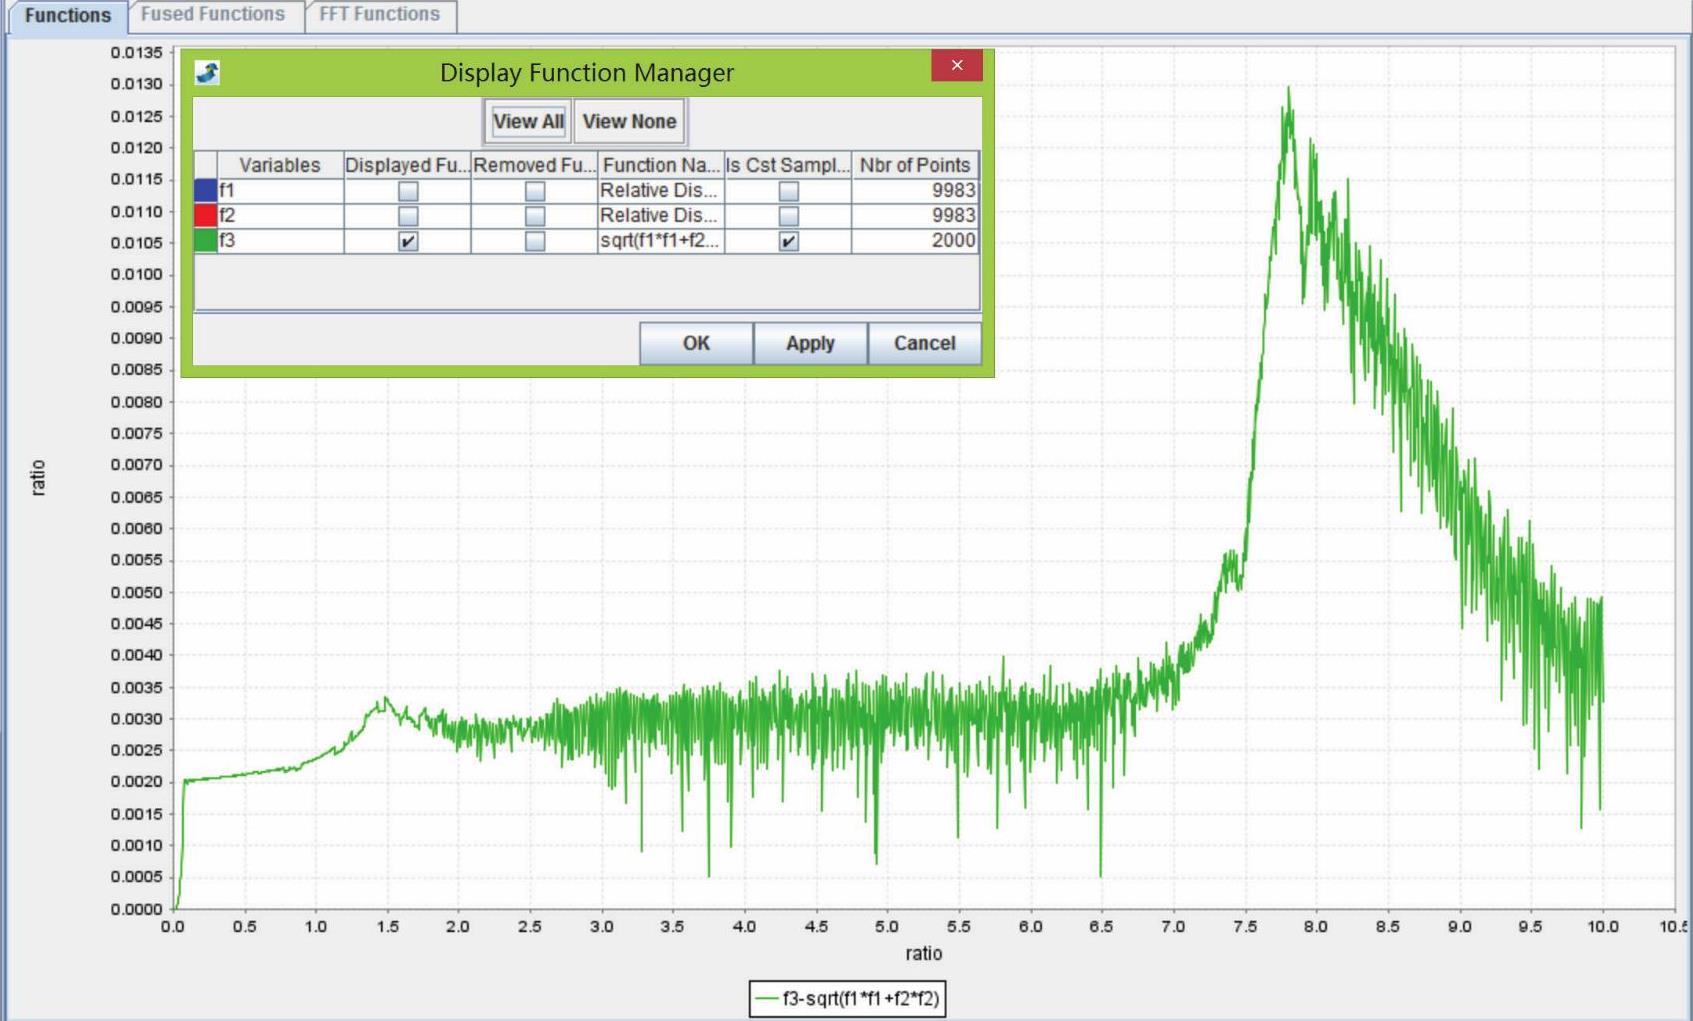The width and height of the screenshot is (1693, 1021).
Task: Click the green color swatch for f3
Action: 206,241
